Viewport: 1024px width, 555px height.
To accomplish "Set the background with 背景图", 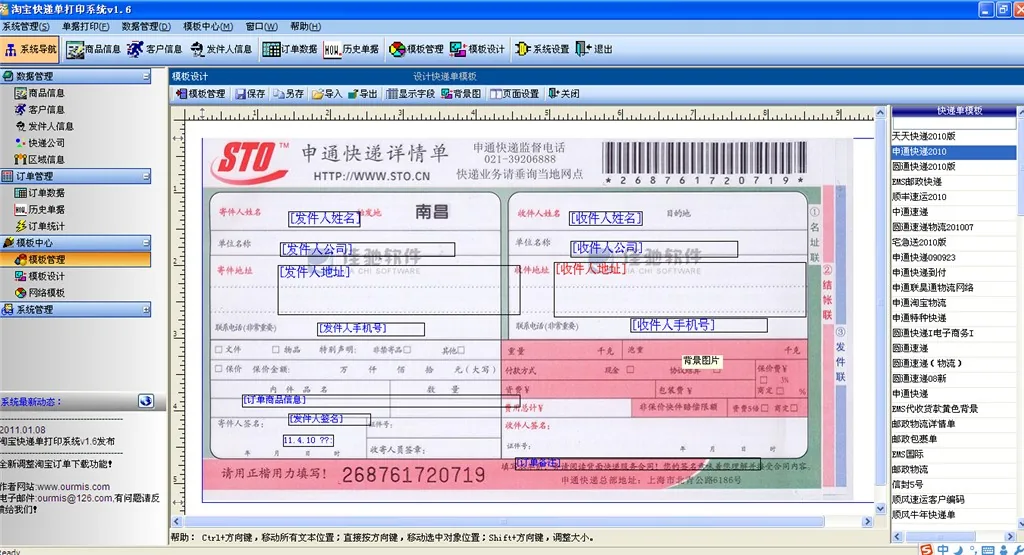I will point(461,93).
